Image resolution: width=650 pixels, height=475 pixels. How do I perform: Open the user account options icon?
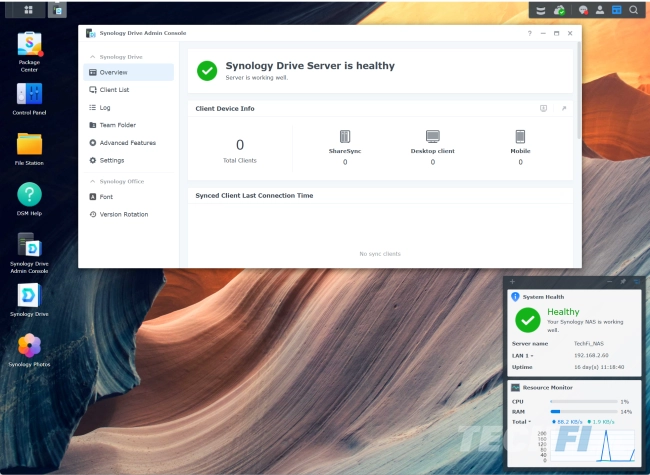600,10
